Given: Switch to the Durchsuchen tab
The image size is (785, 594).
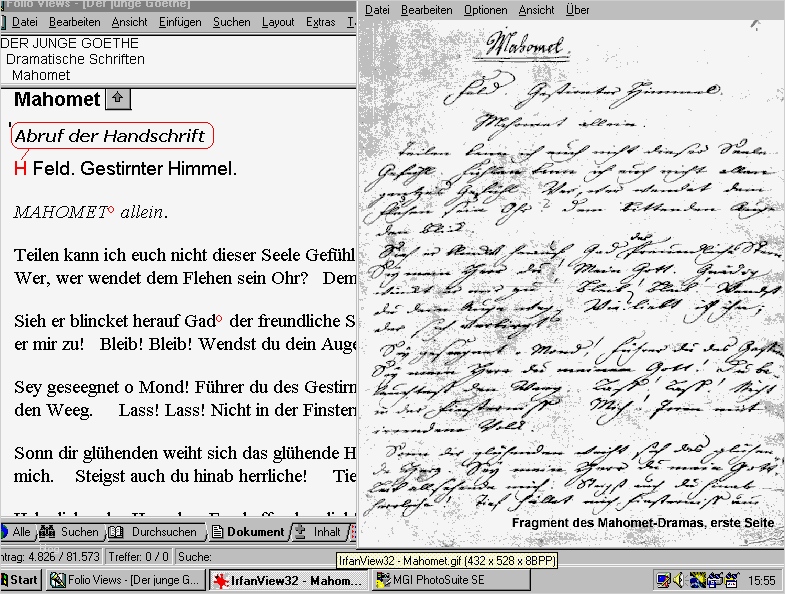Looking at the screenshot, I should (x=155, y=532).
